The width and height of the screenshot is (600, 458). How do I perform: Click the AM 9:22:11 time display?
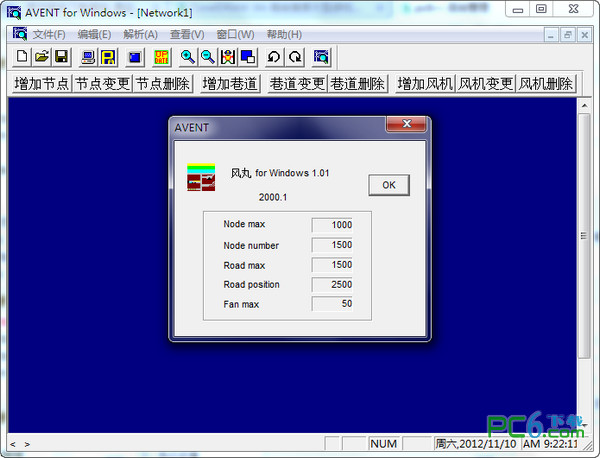550,444
